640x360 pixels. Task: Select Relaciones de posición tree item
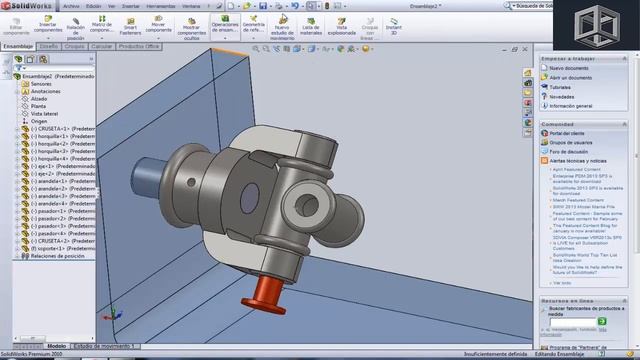click(x=53, y=256)
